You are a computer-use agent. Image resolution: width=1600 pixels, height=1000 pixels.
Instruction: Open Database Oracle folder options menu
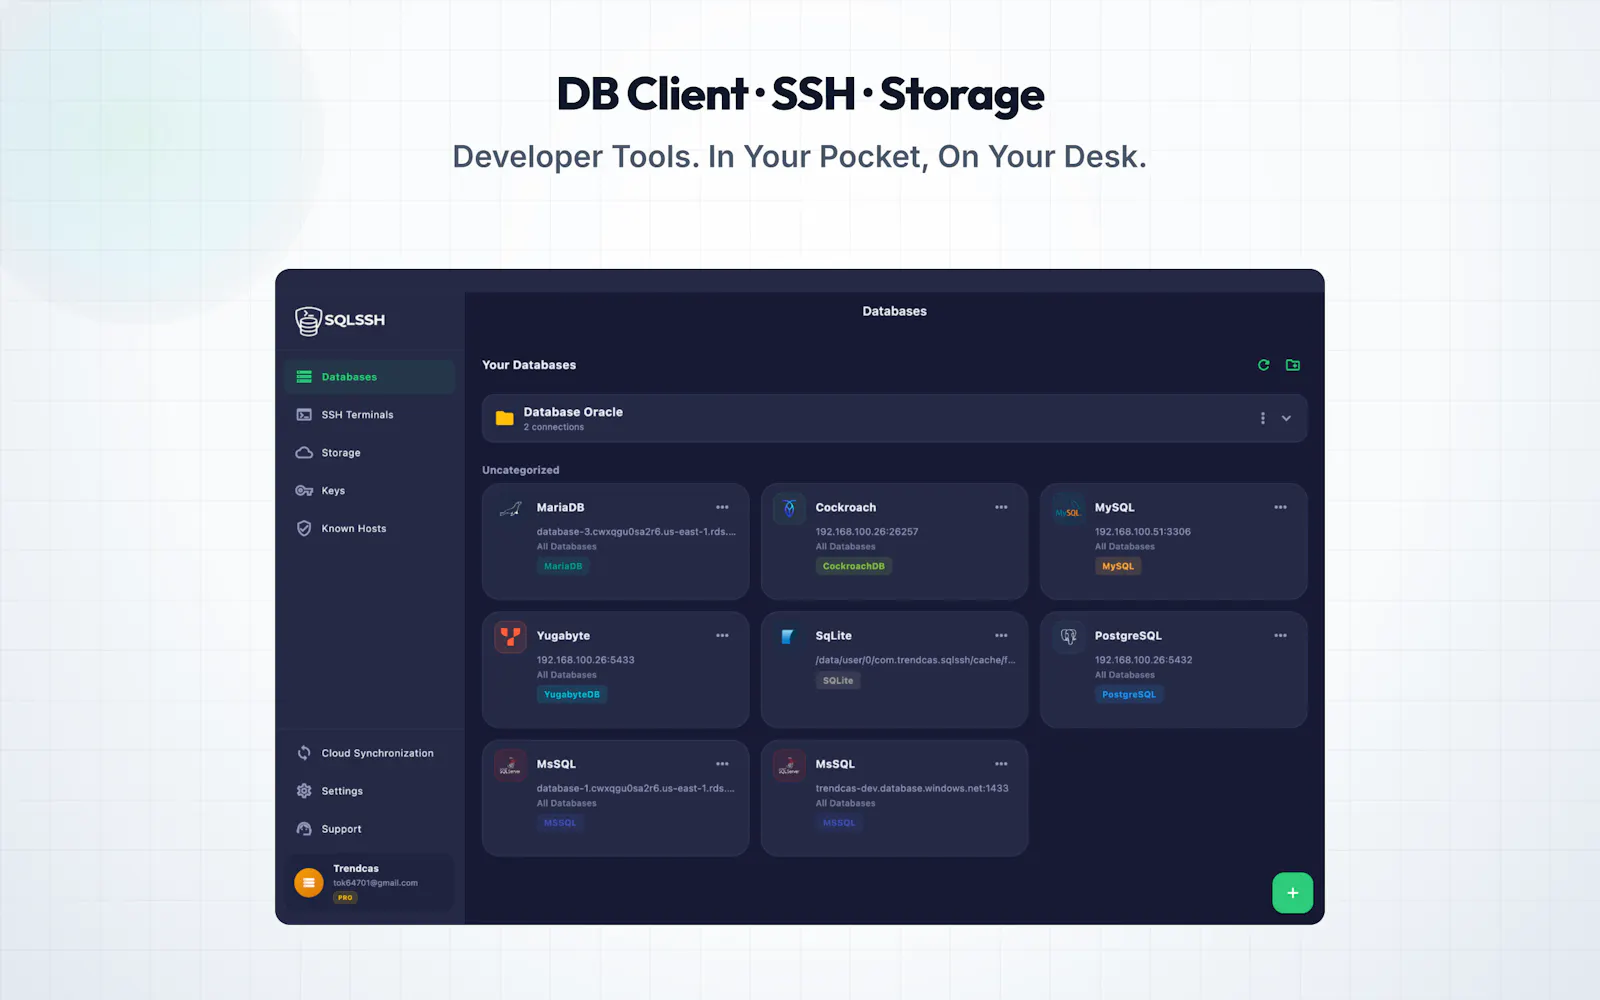[x=1262, y=418]
